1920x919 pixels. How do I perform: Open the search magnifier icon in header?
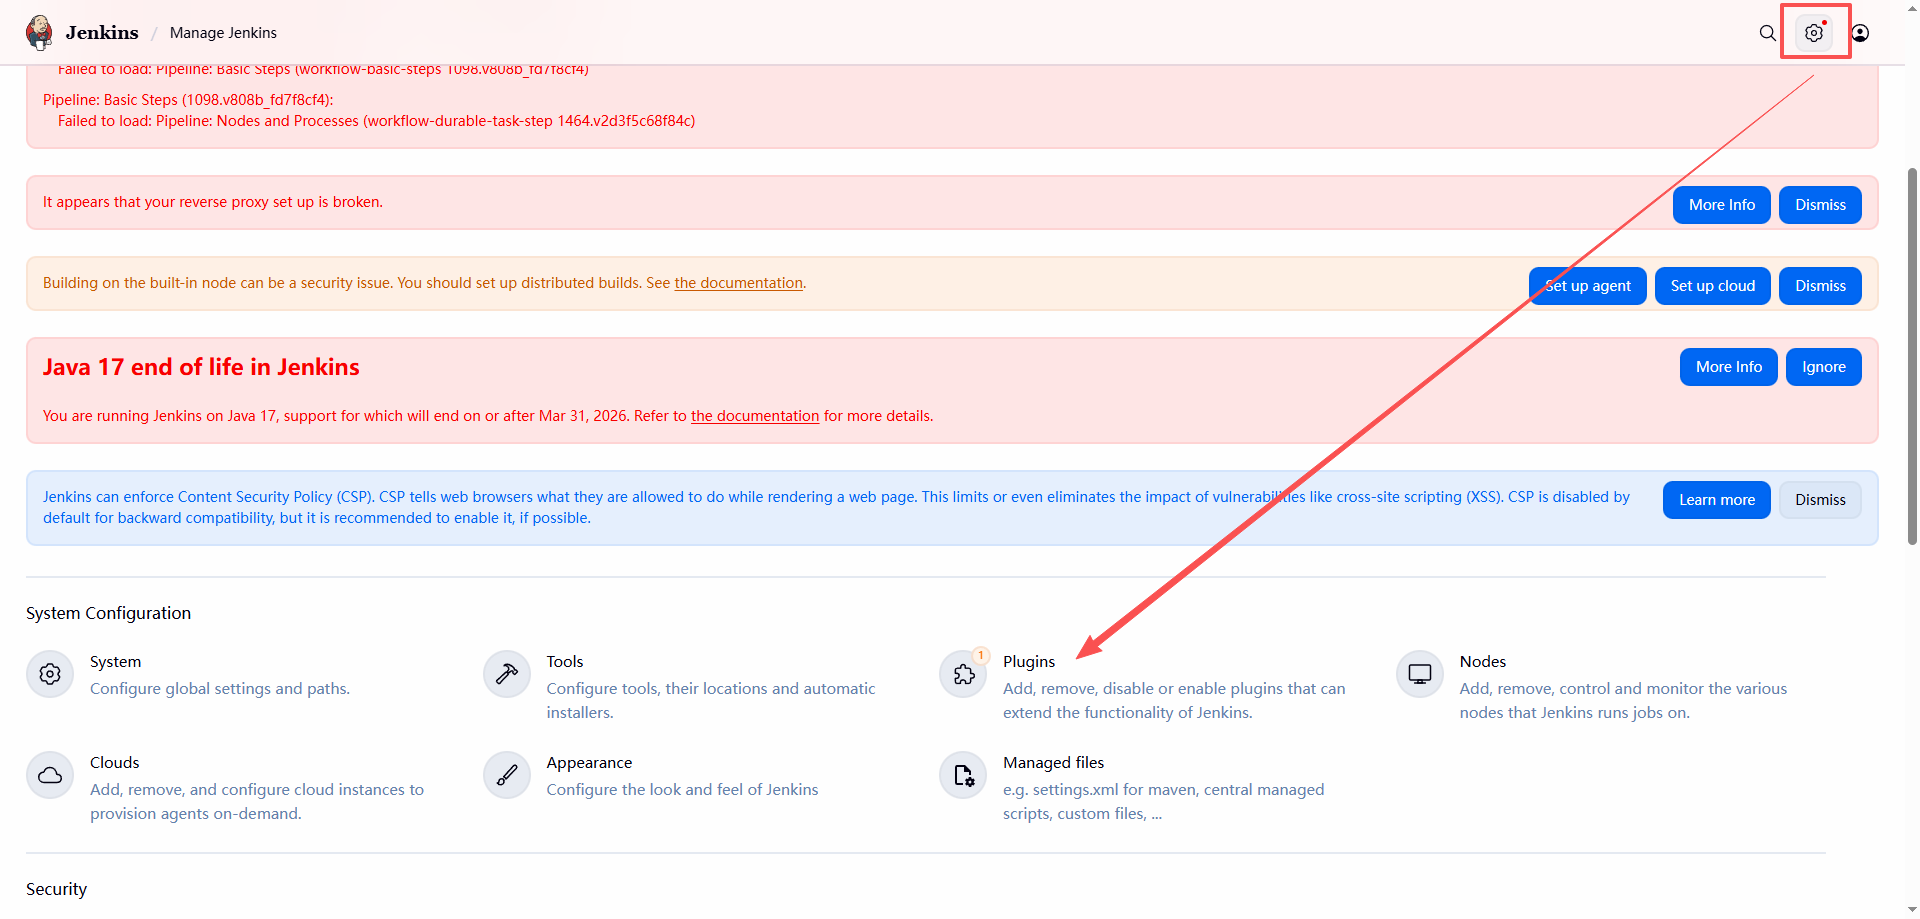[x=1768, y=33]
